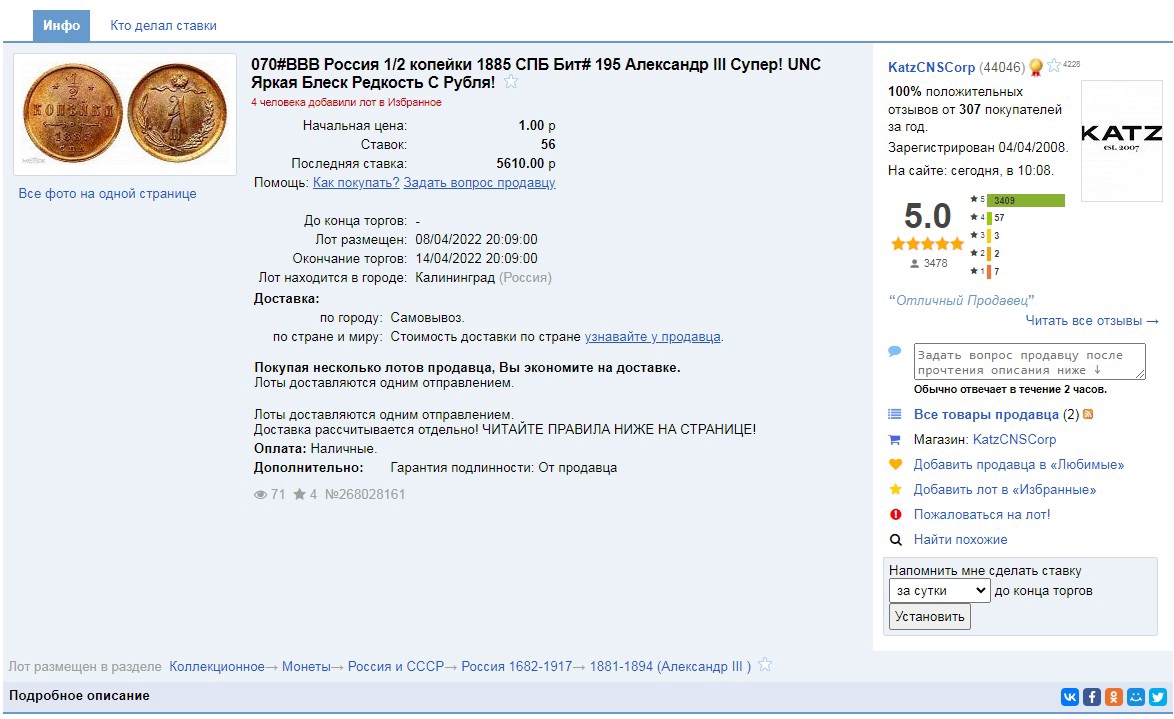Image resolution: width=1174 pixels, height=719 pixels.
Task: Toggle the favorite star next to the seller name
Action: coord(1054,66)
